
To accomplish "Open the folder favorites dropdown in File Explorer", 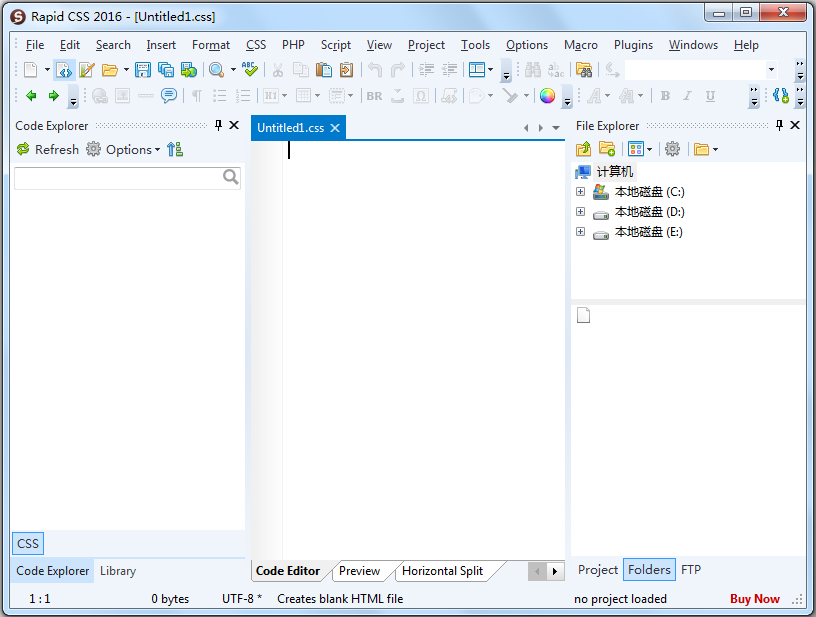I will coord(716,150).
